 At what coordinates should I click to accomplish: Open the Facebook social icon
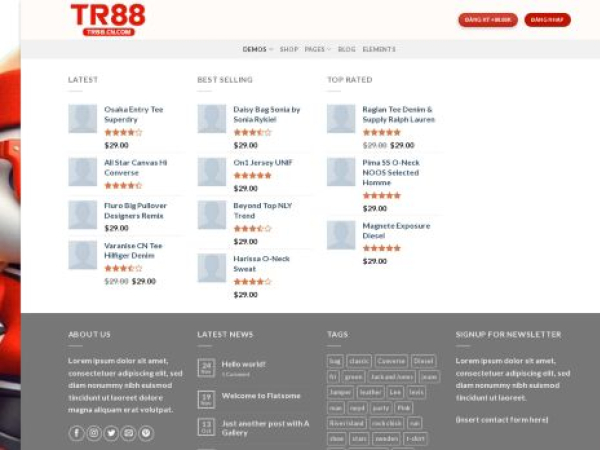(77, 433)
